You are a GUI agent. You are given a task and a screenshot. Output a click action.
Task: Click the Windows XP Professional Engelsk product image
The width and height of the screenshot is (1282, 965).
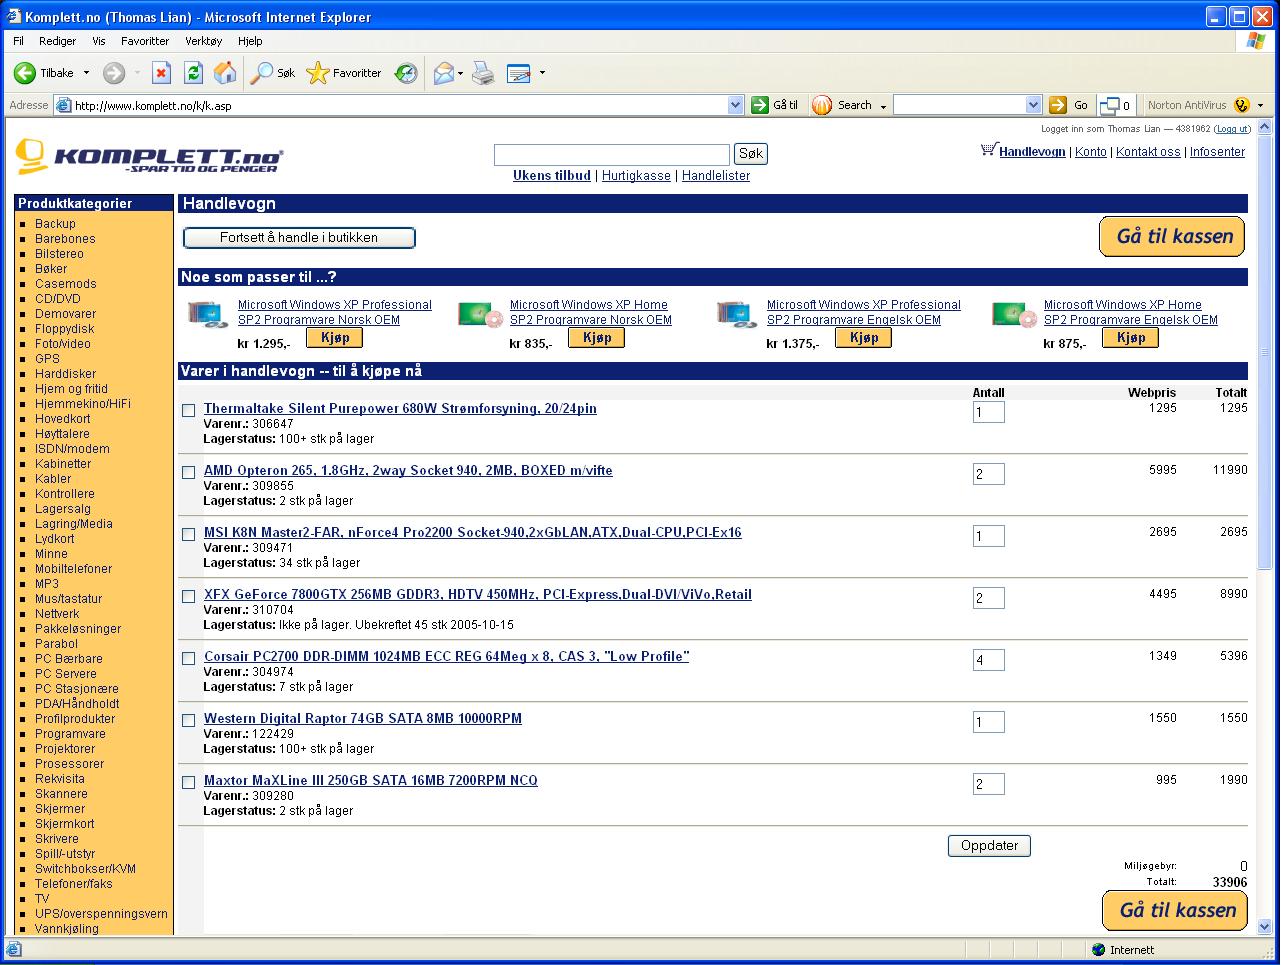(x=737, y=315)
